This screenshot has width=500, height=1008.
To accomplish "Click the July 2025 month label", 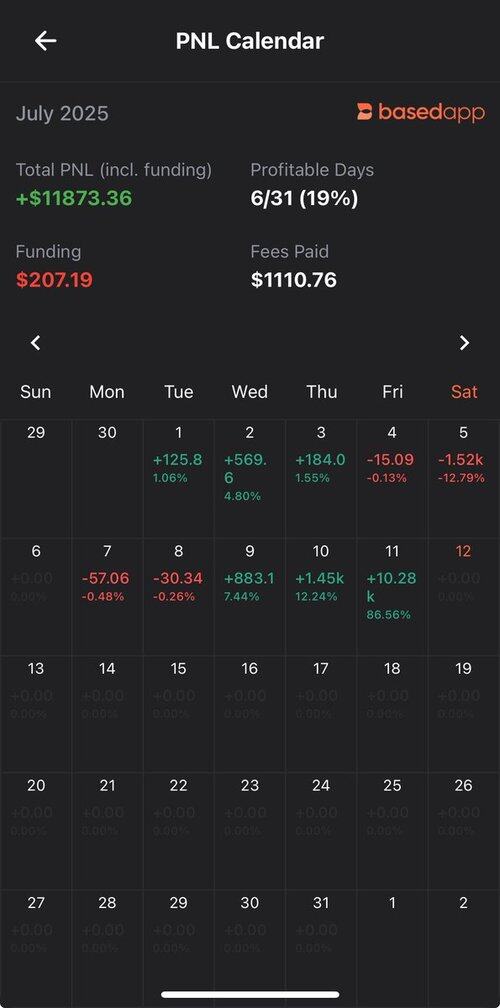I will coord(62,114).
